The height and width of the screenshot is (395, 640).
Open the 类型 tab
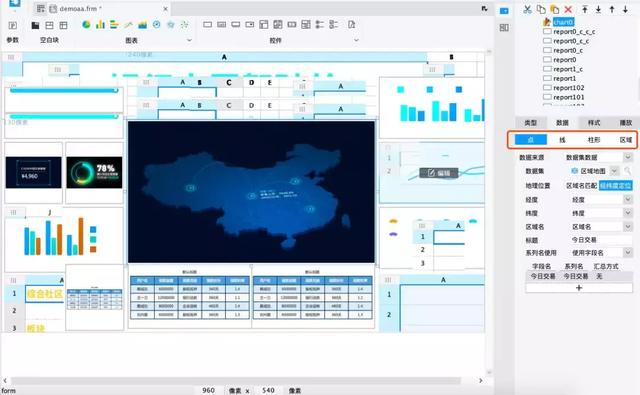531,122
